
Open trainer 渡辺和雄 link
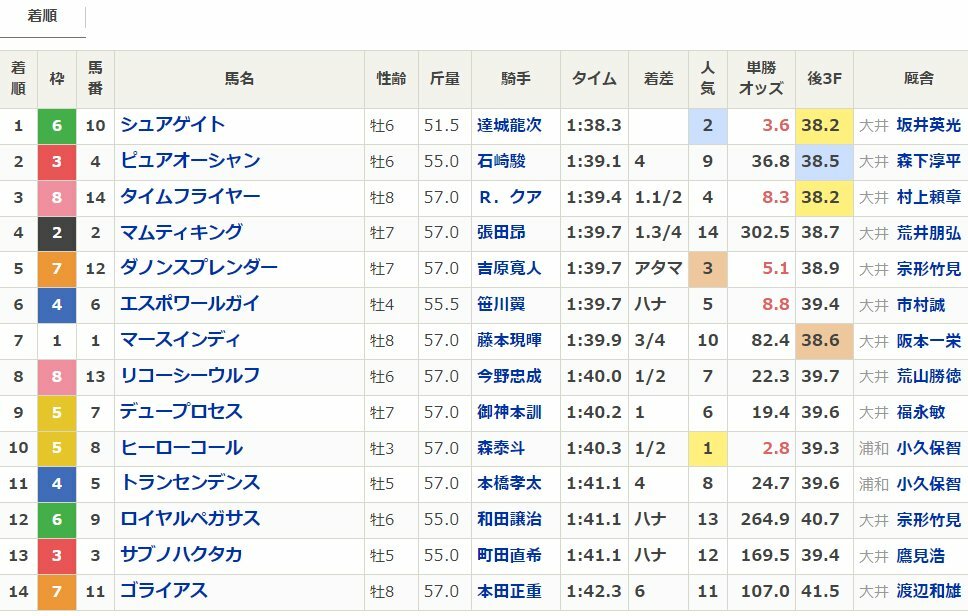tap(928, 591)
